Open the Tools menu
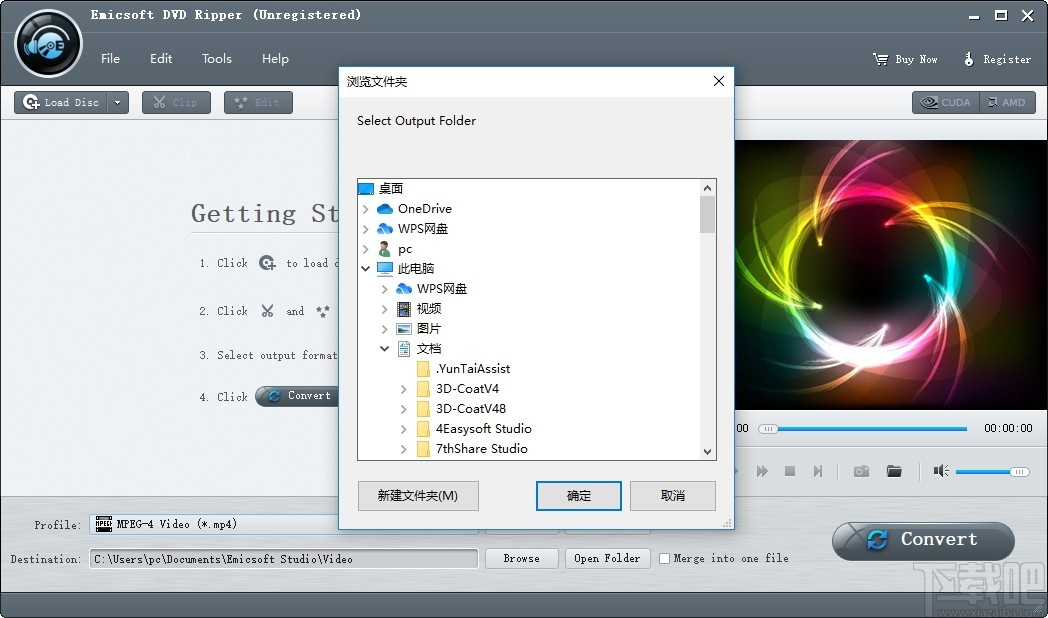This screenshot has height=618, width=1048. point(216,58)
